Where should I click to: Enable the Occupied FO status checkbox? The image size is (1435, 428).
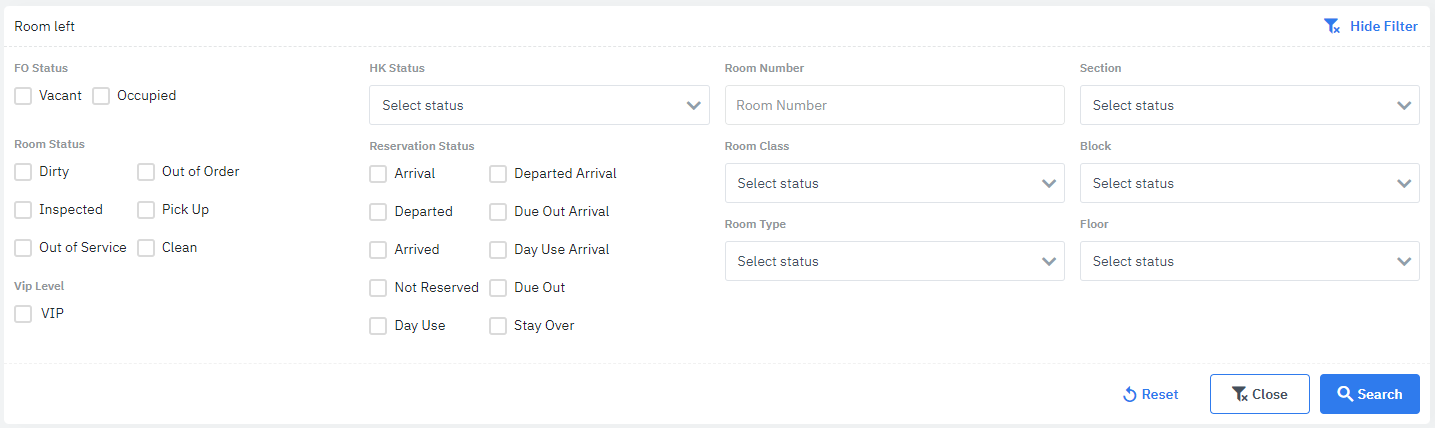101,96
